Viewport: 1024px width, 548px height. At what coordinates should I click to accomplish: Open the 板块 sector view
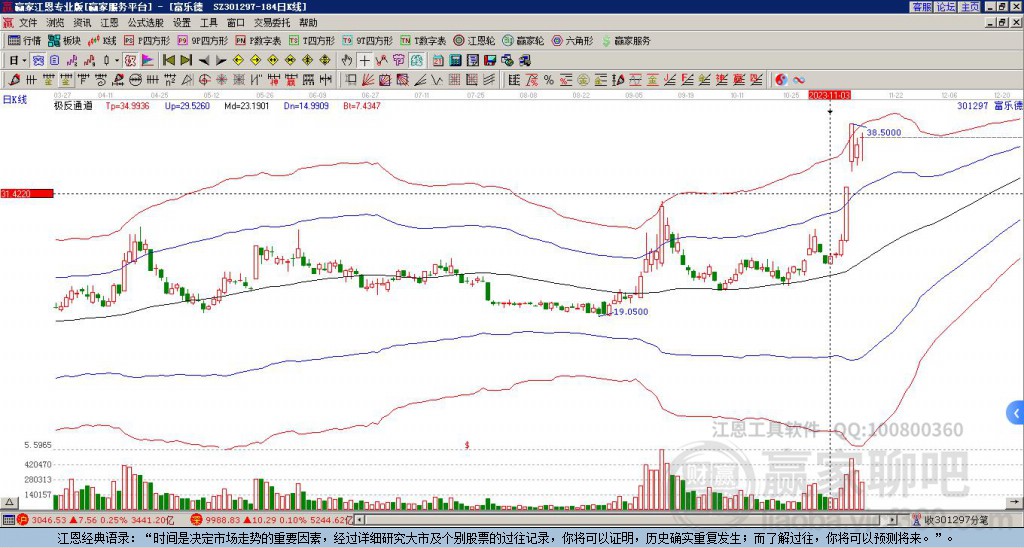(x=64, y=40)
